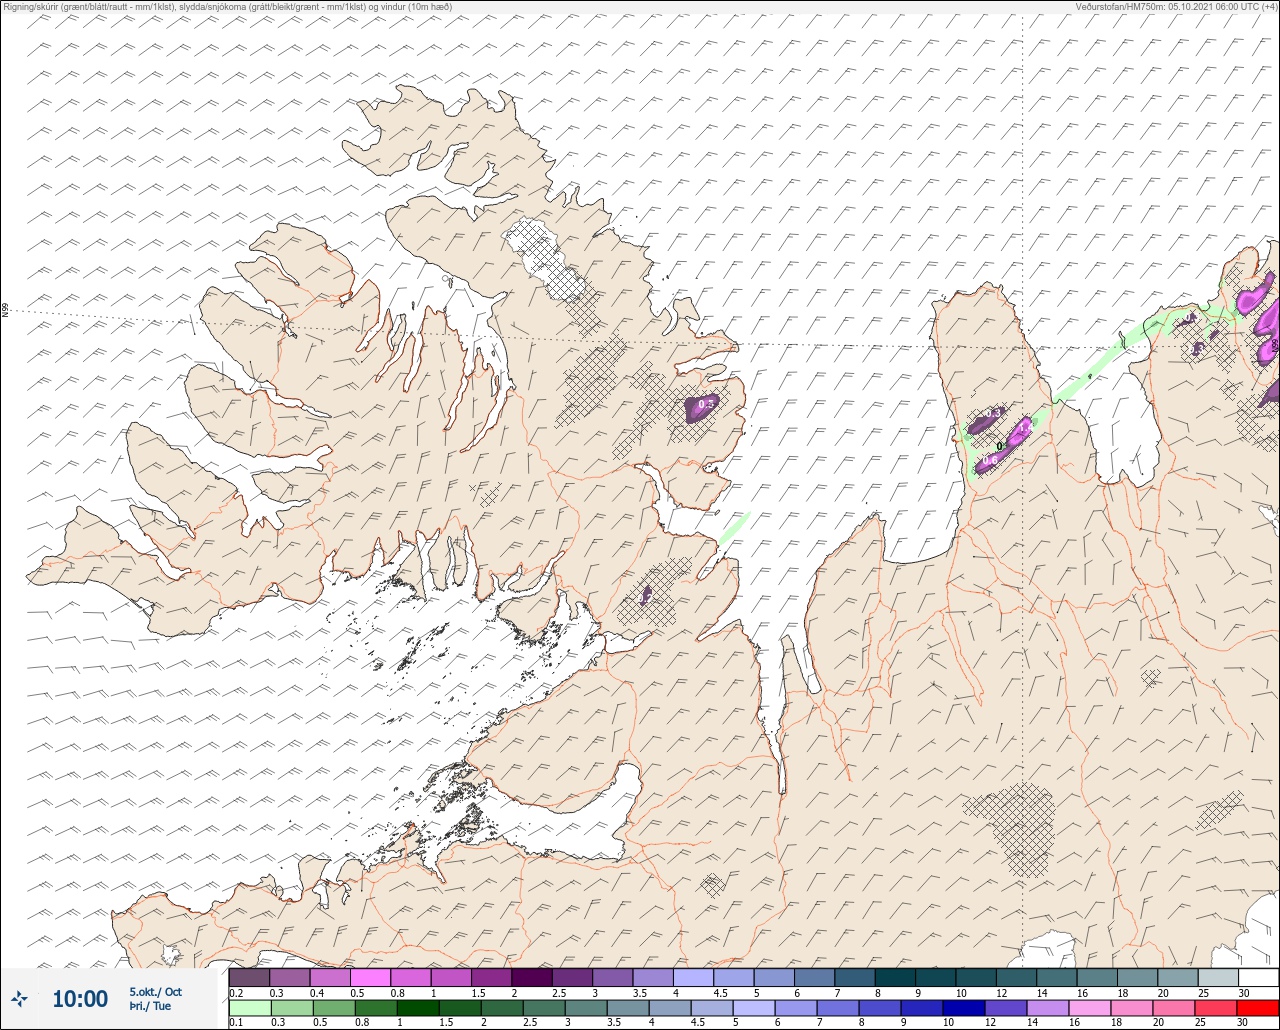Pick the bright pink snow swatch labeled 0.5
This screenshot has height=1030, width=1280.
point(370,977)
